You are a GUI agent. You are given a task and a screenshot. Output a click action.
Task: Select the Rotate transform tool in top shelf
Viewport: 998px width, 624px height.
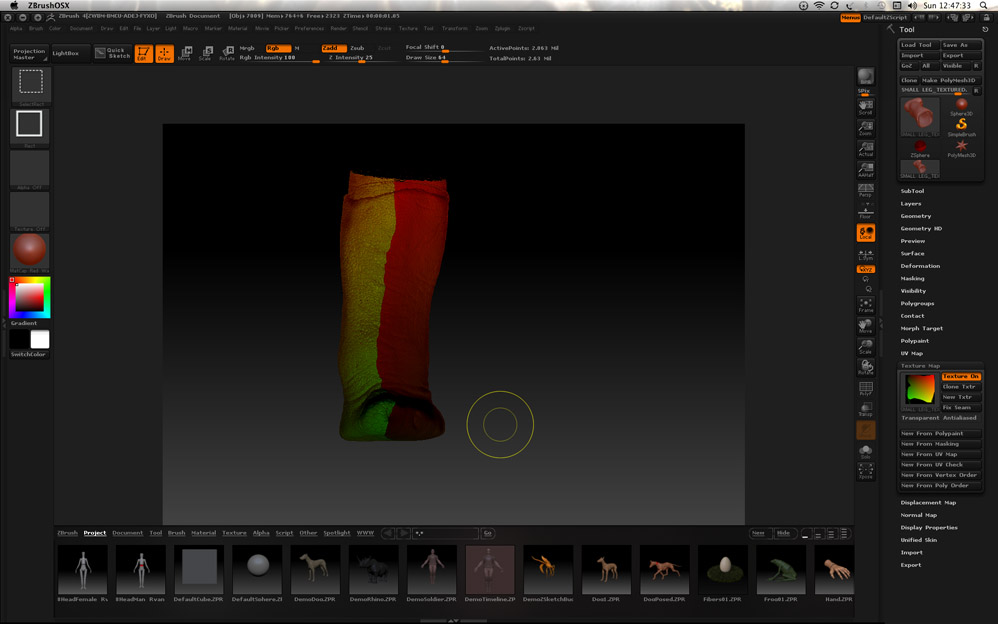click(227, 53)
